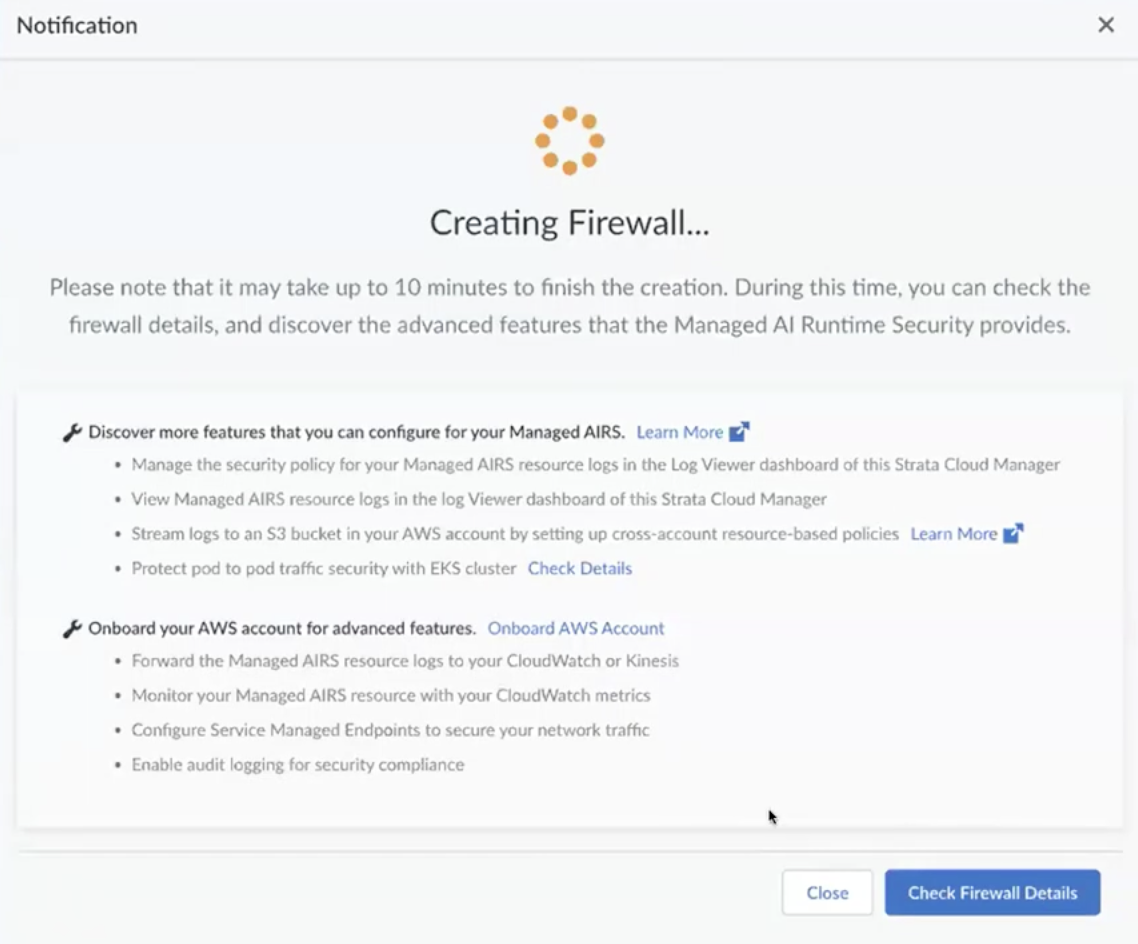Click the 10 minutes creation note paragraph
1138x944 pixels.
click(x=570, y=305)
